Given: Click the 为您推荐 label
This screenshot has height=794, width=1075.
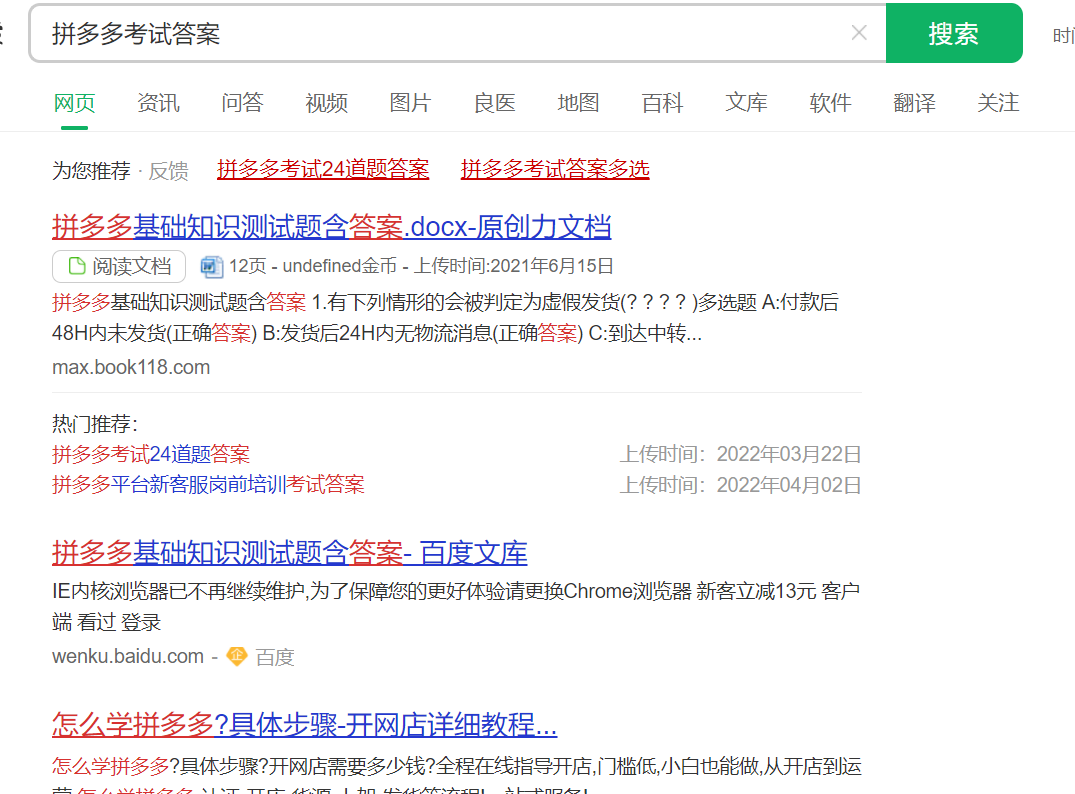Looking at the screenshot, I should (91, 170).
